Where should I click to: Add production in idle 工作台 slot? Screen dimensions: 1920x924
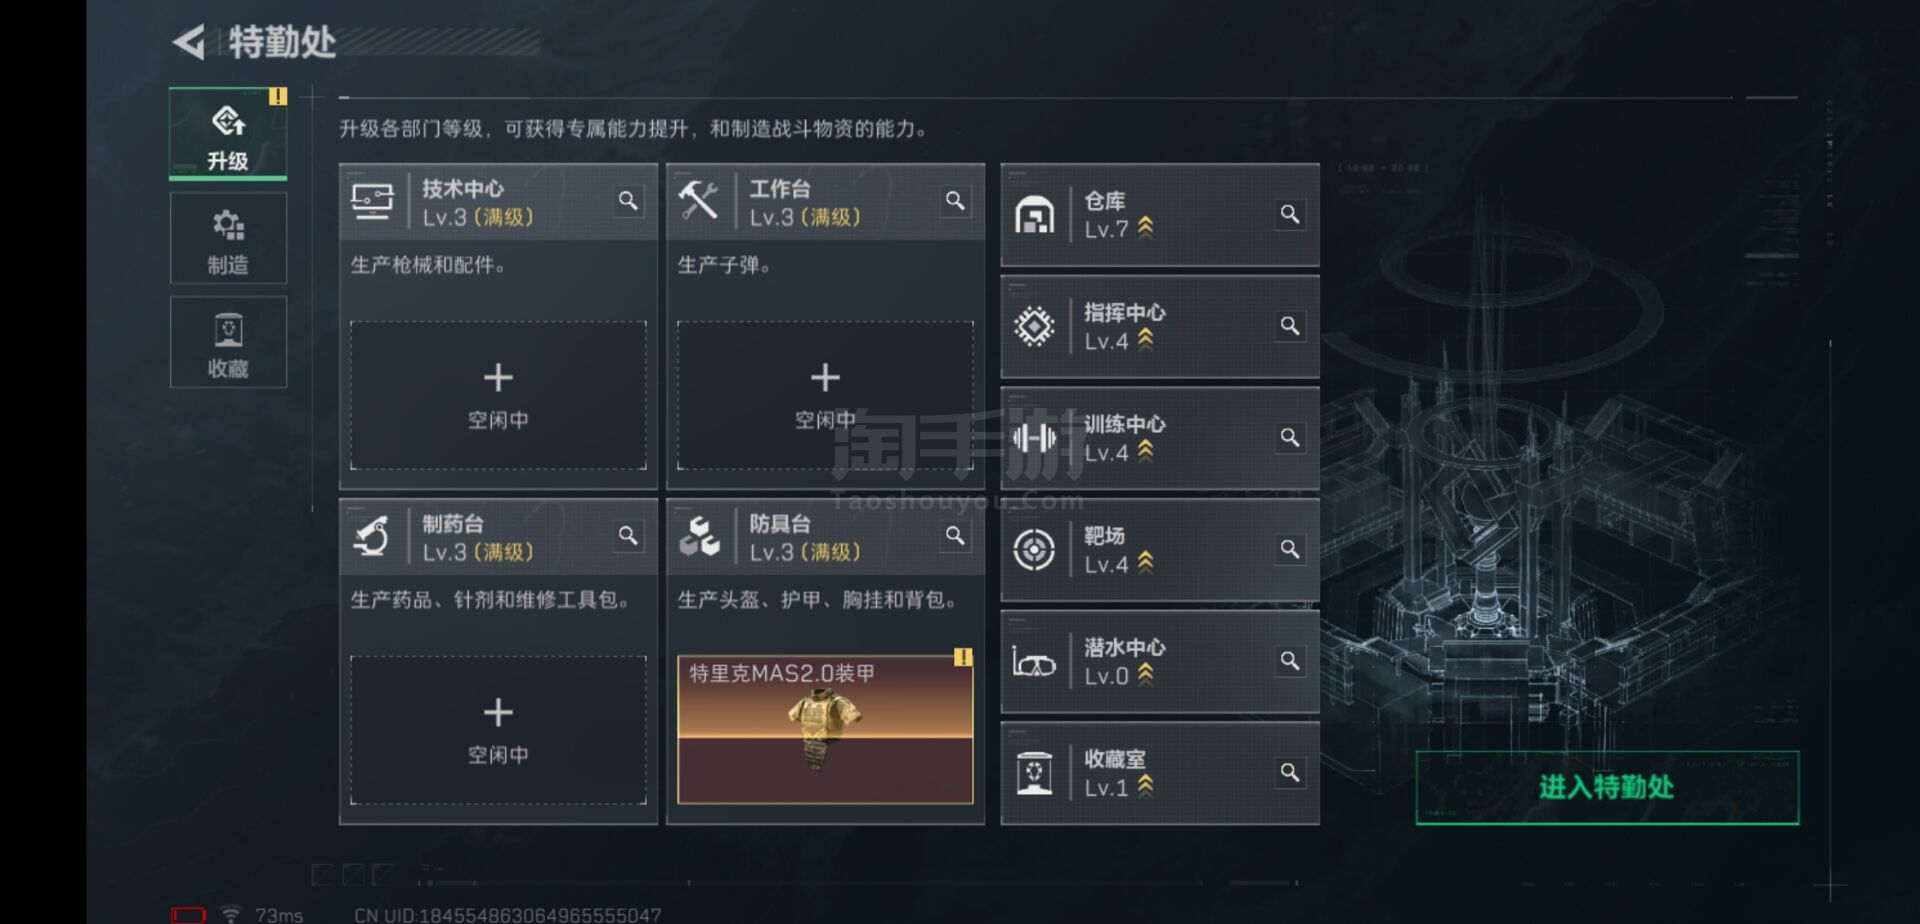tap(825, 395)
